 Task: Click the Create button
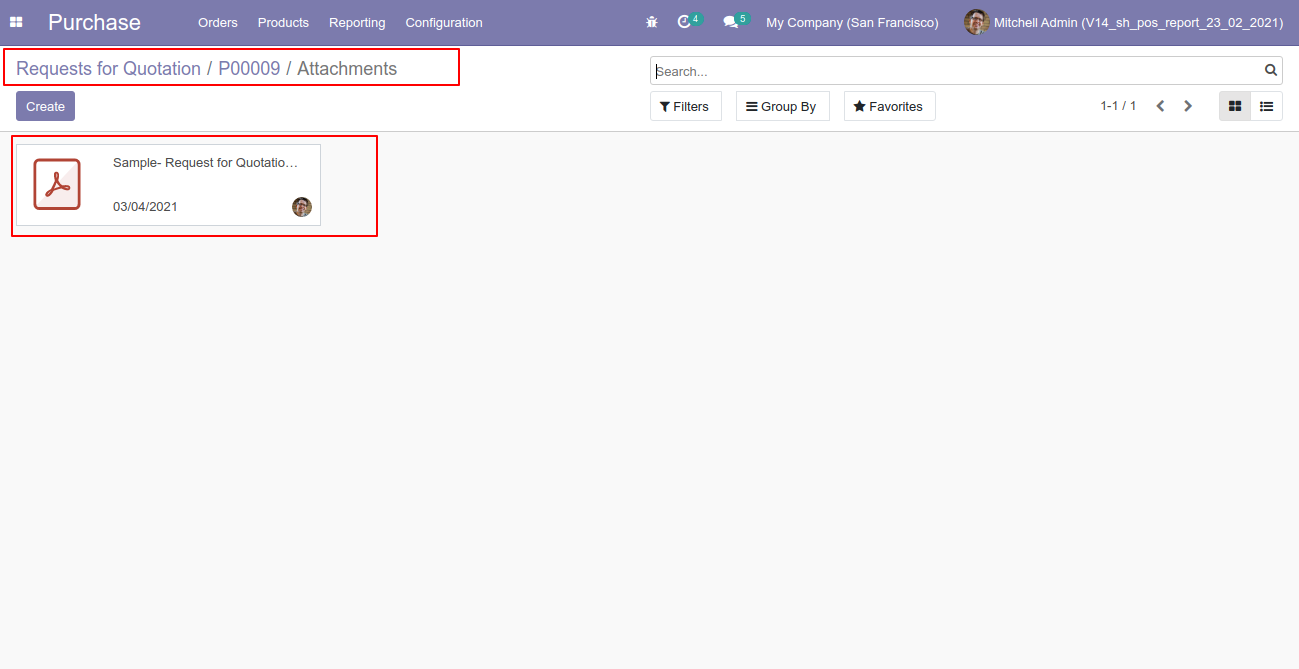point(45,106)
